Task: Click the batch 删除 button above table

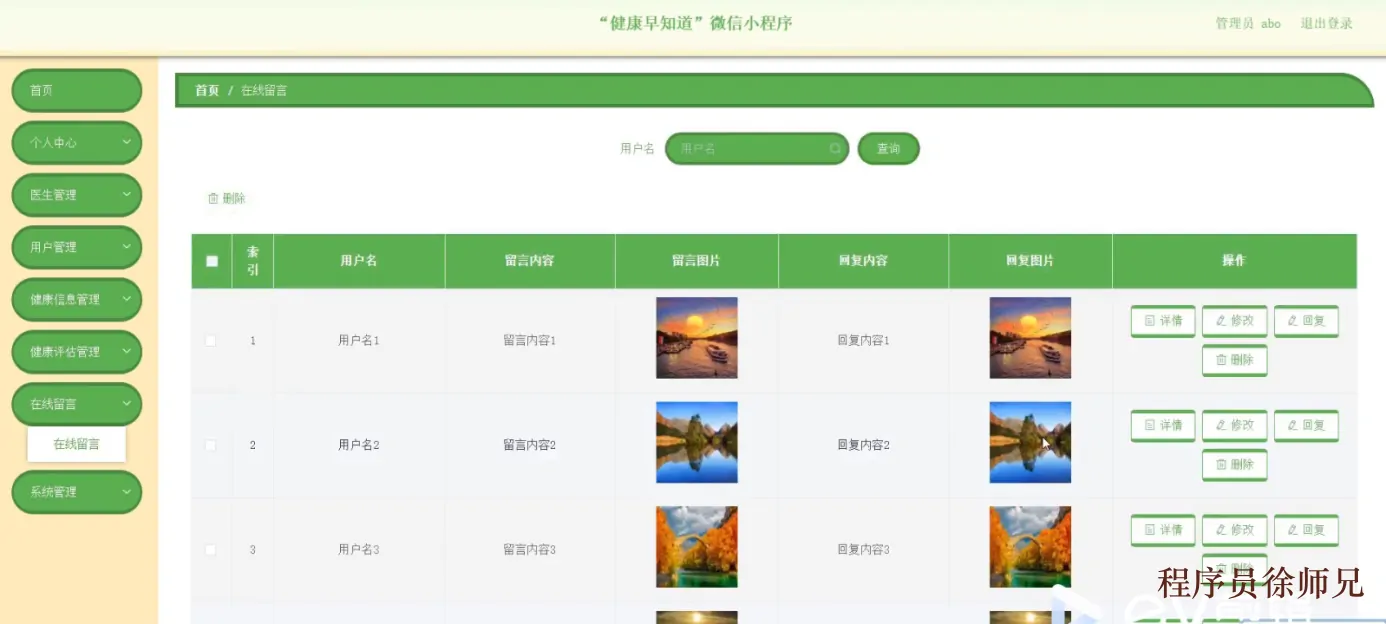Action: coord(226,198)
